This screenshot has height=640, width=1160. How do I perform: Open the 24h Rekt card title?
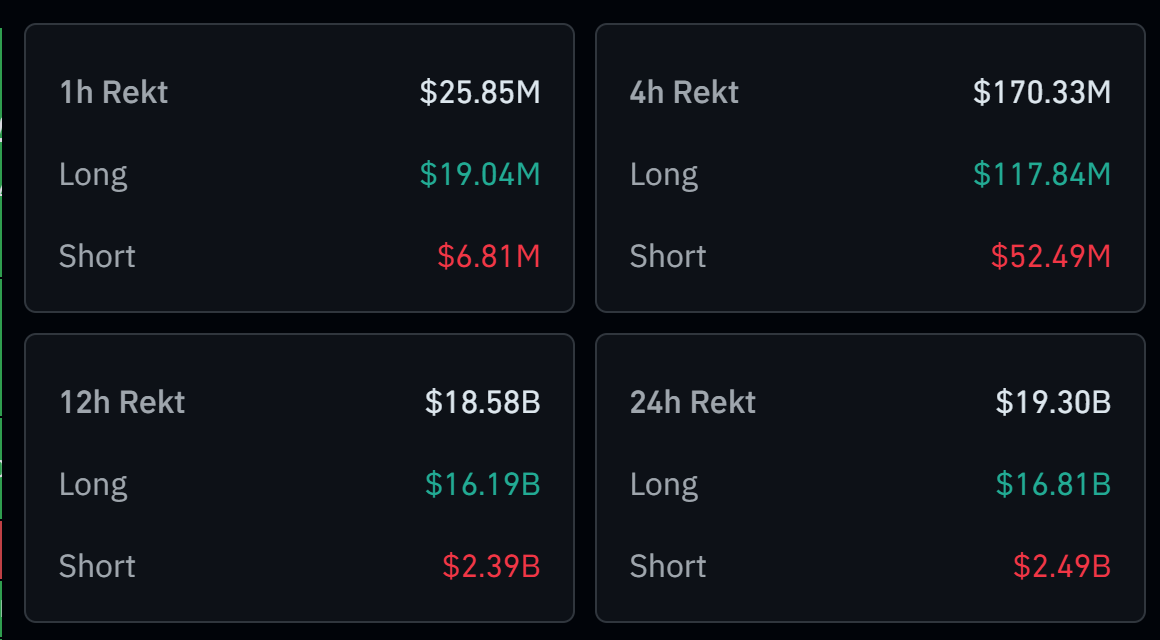[693, 403]
